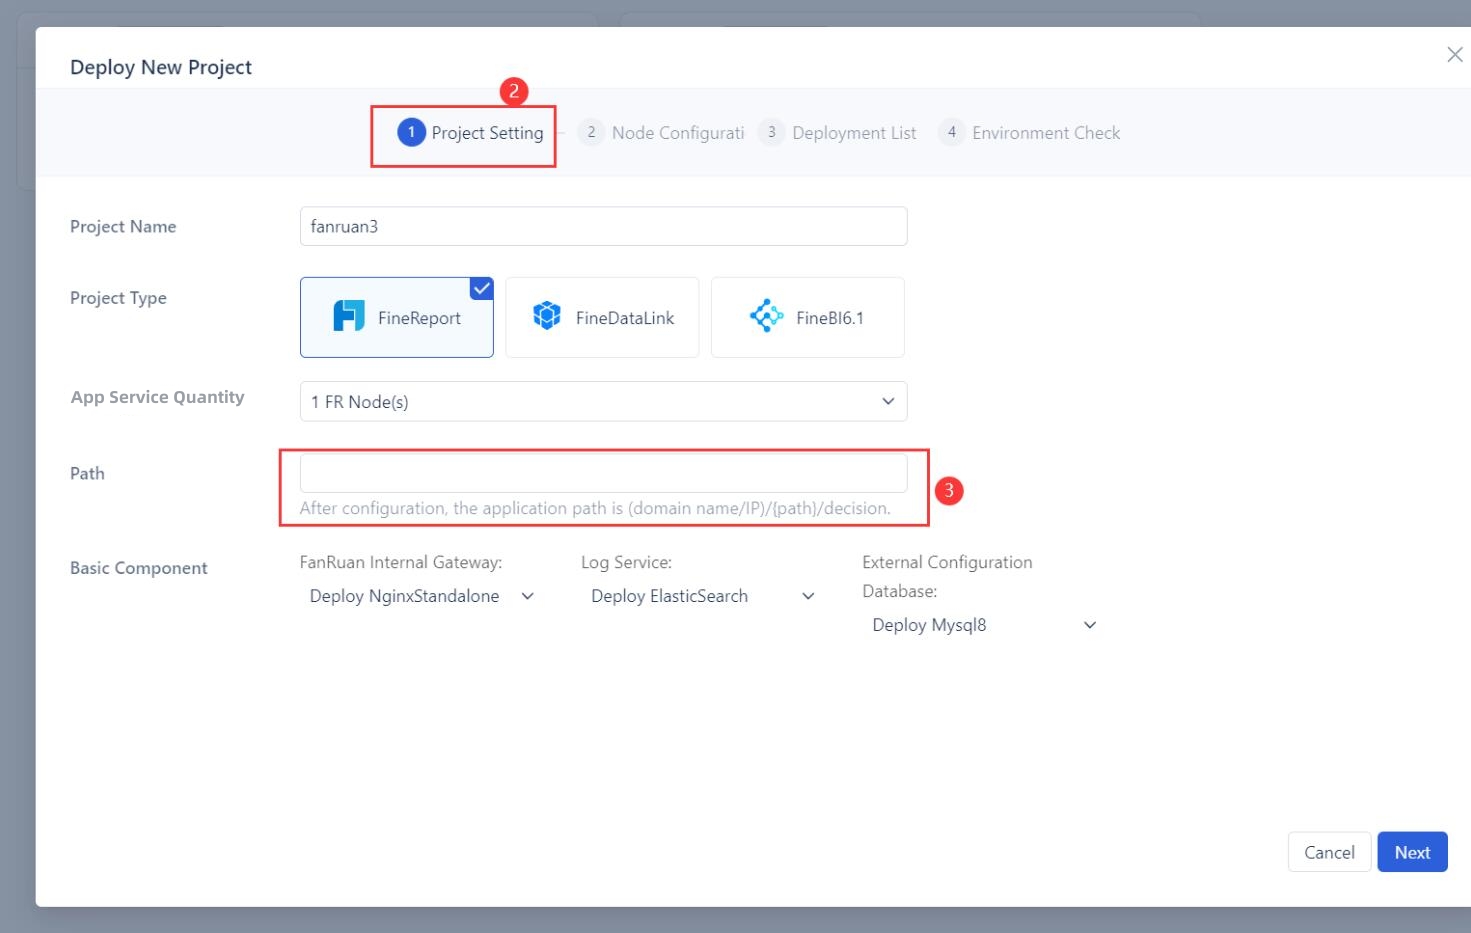Select FineDataLink as the project type
1471x933 pixels.
pos(602,317)
